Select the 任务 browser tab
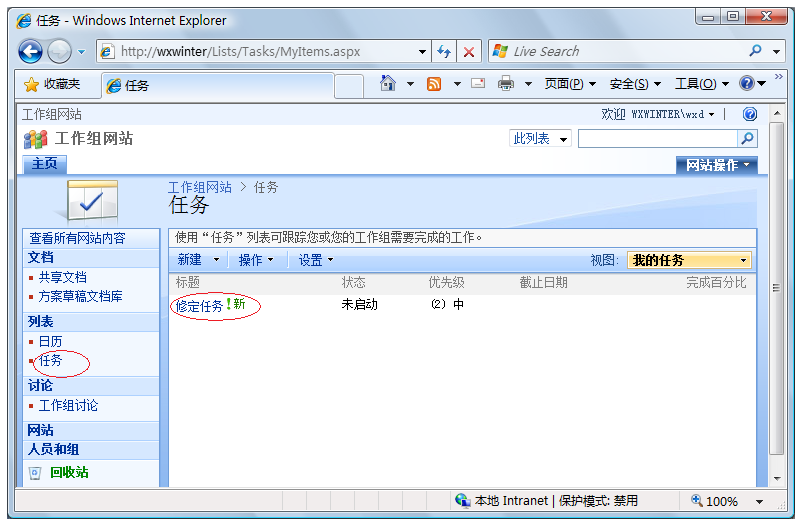806x529 pixels. [218, 85]
